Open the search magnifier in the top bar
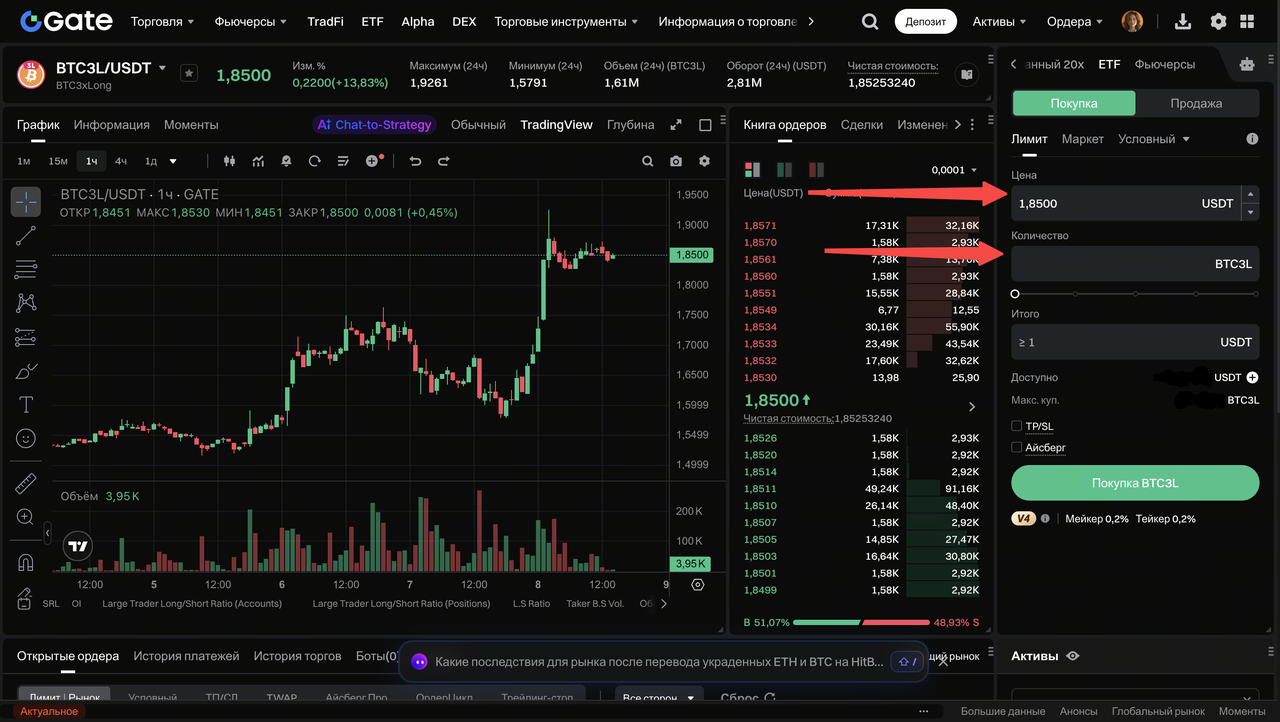 click(870, 21)
